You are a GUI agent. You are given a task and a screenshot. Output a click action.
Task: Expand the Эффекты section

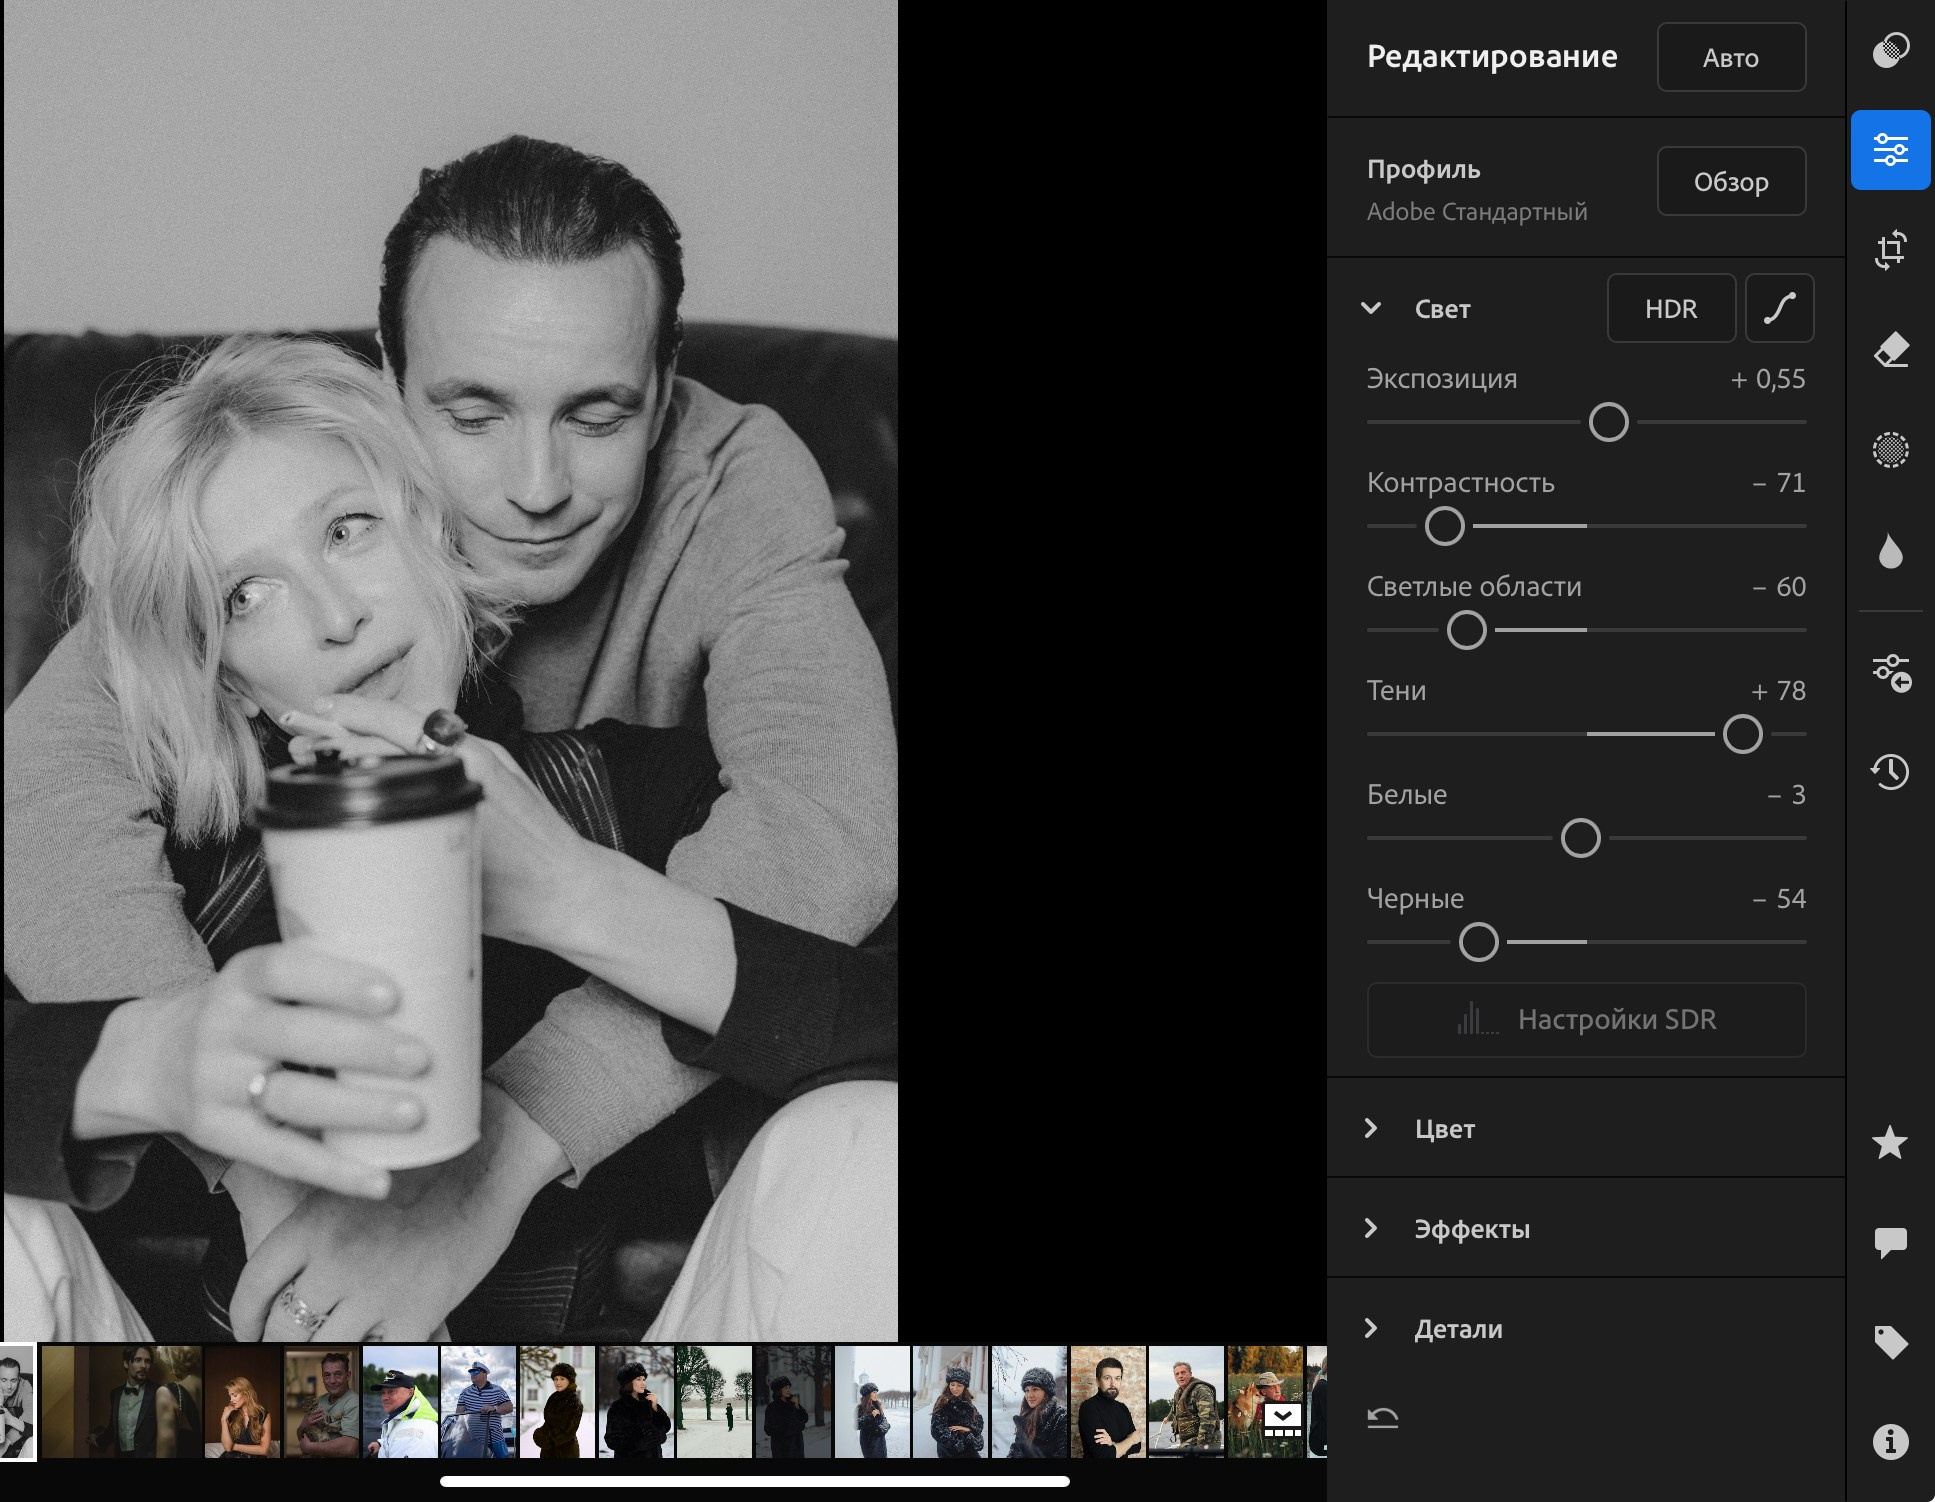coord(1372,1229)
